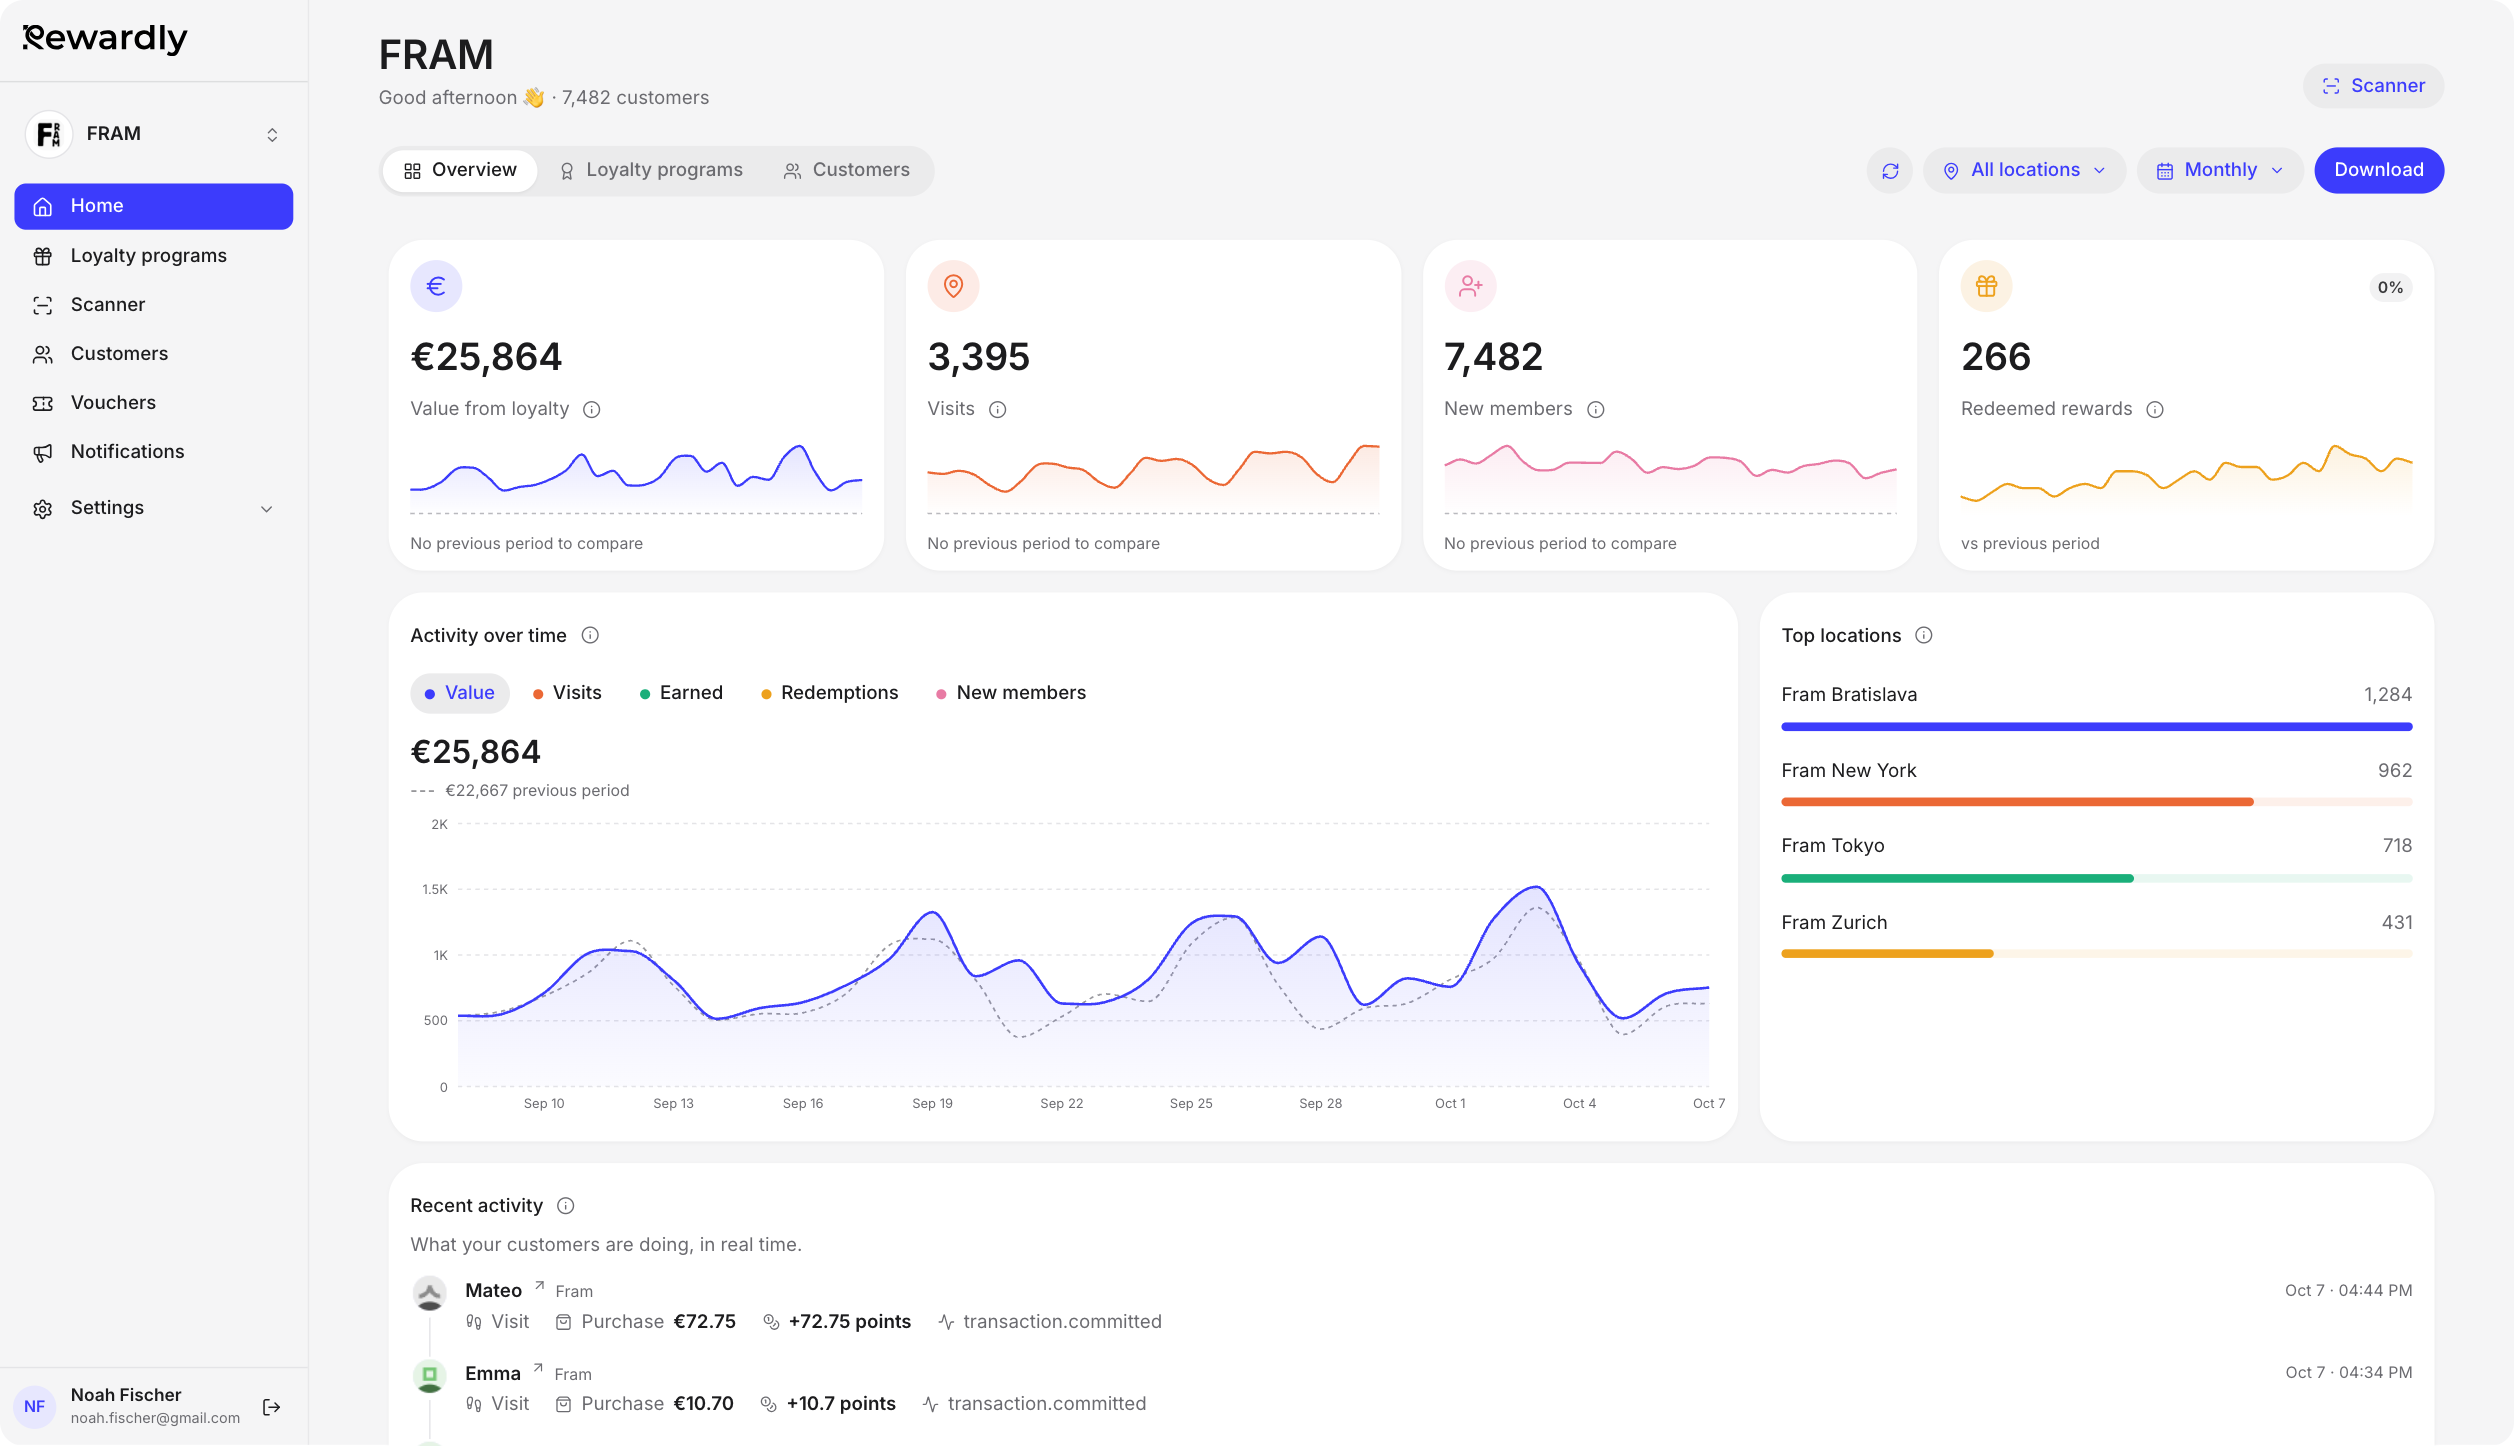Show info for Activity over time
The height and width of the screenshot is (1446, 2514).
point(590,636)
